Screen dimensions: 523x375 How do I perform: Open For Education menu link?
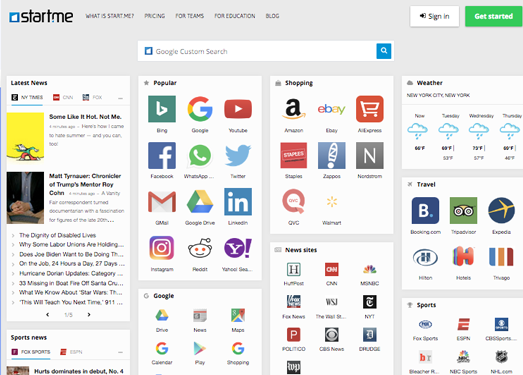pyautogui.click(x=235, y=16)
